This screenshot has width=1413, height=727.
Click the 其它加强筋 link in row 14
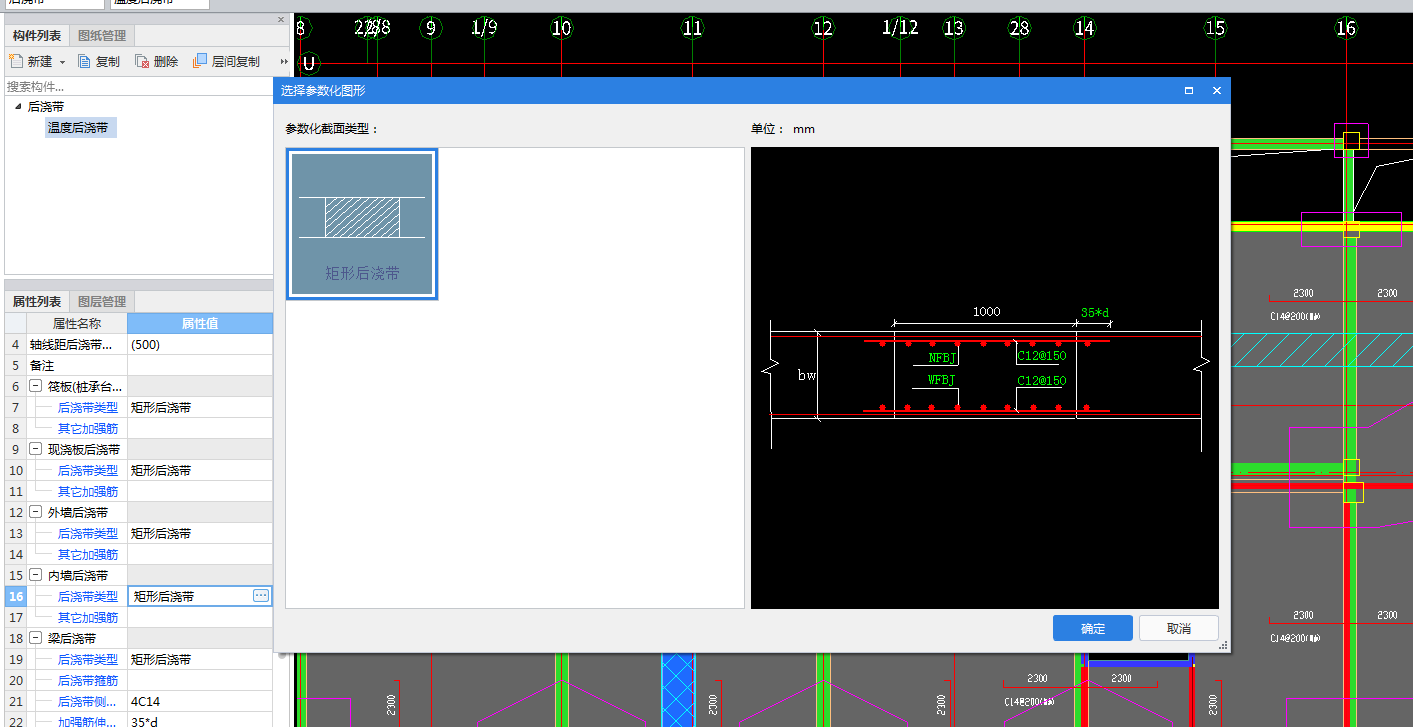coord(87,554)
